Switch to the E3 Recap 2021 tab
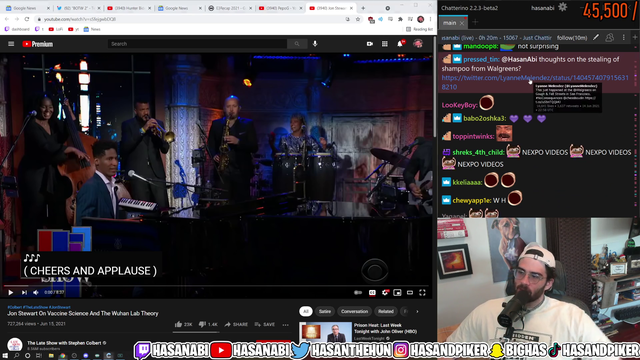The width and height of the screenshot is (640, 360). (x=229, y=8)
